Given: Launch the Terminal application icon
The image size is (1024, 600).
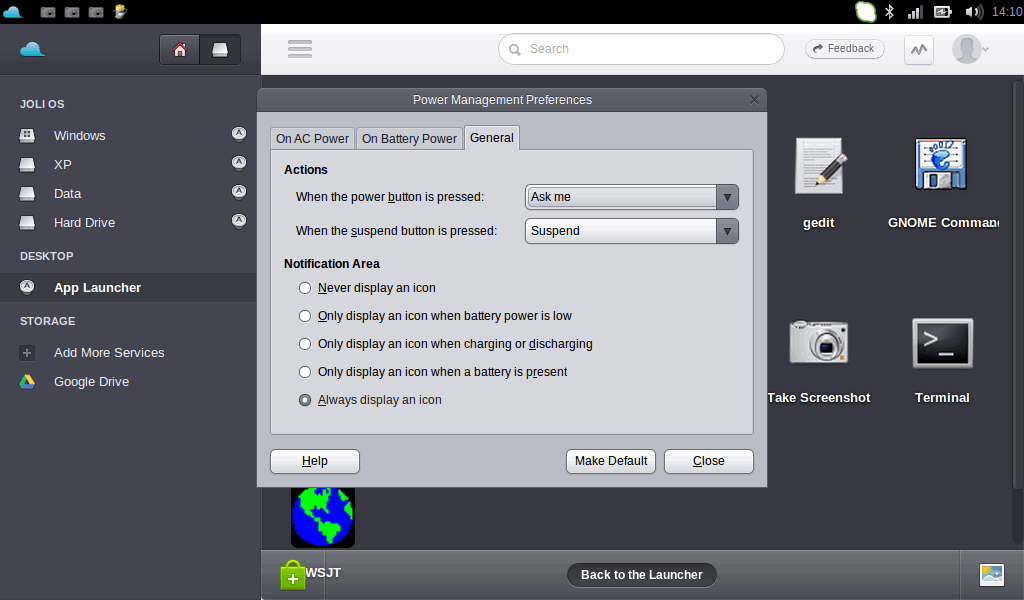Looking at the screenshot, I should tap(942, 343).
